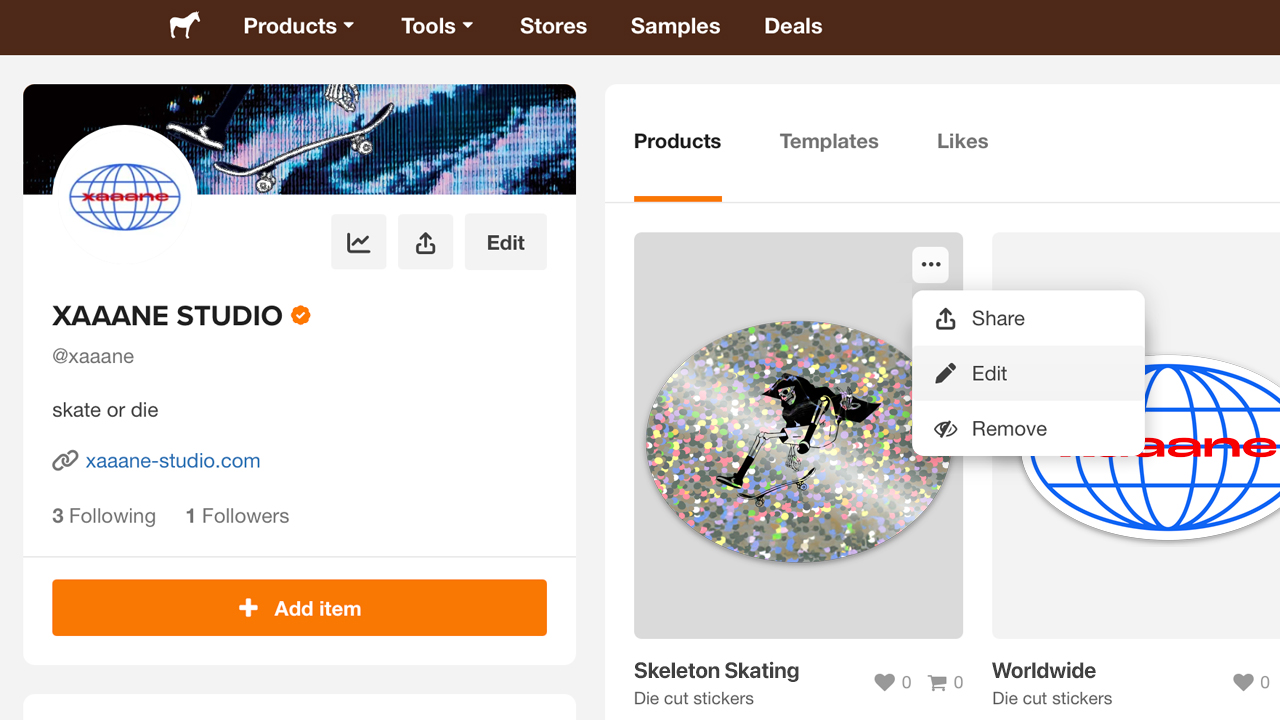The image size is (1280, 720).
Task: Click the heart icon under Skeleton Skating
Action: [885, 681]
